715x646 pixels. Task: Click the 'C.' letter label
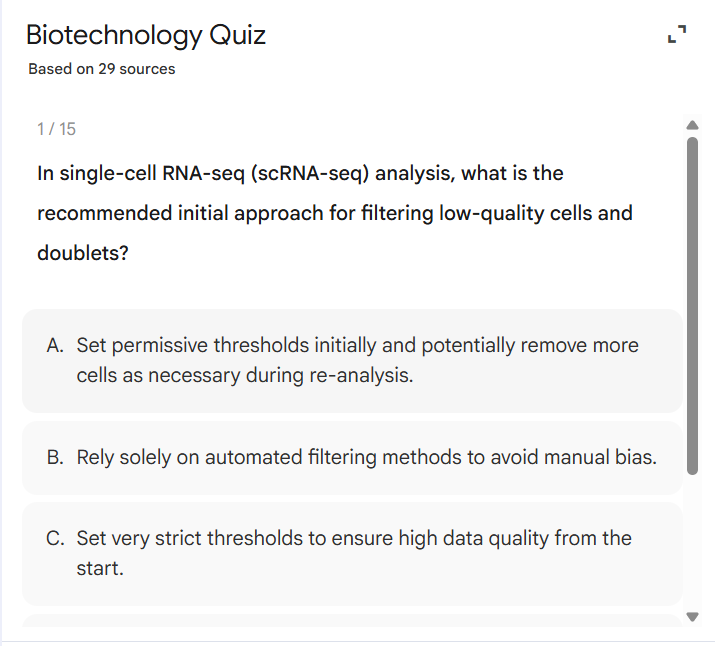coord(56,539)
